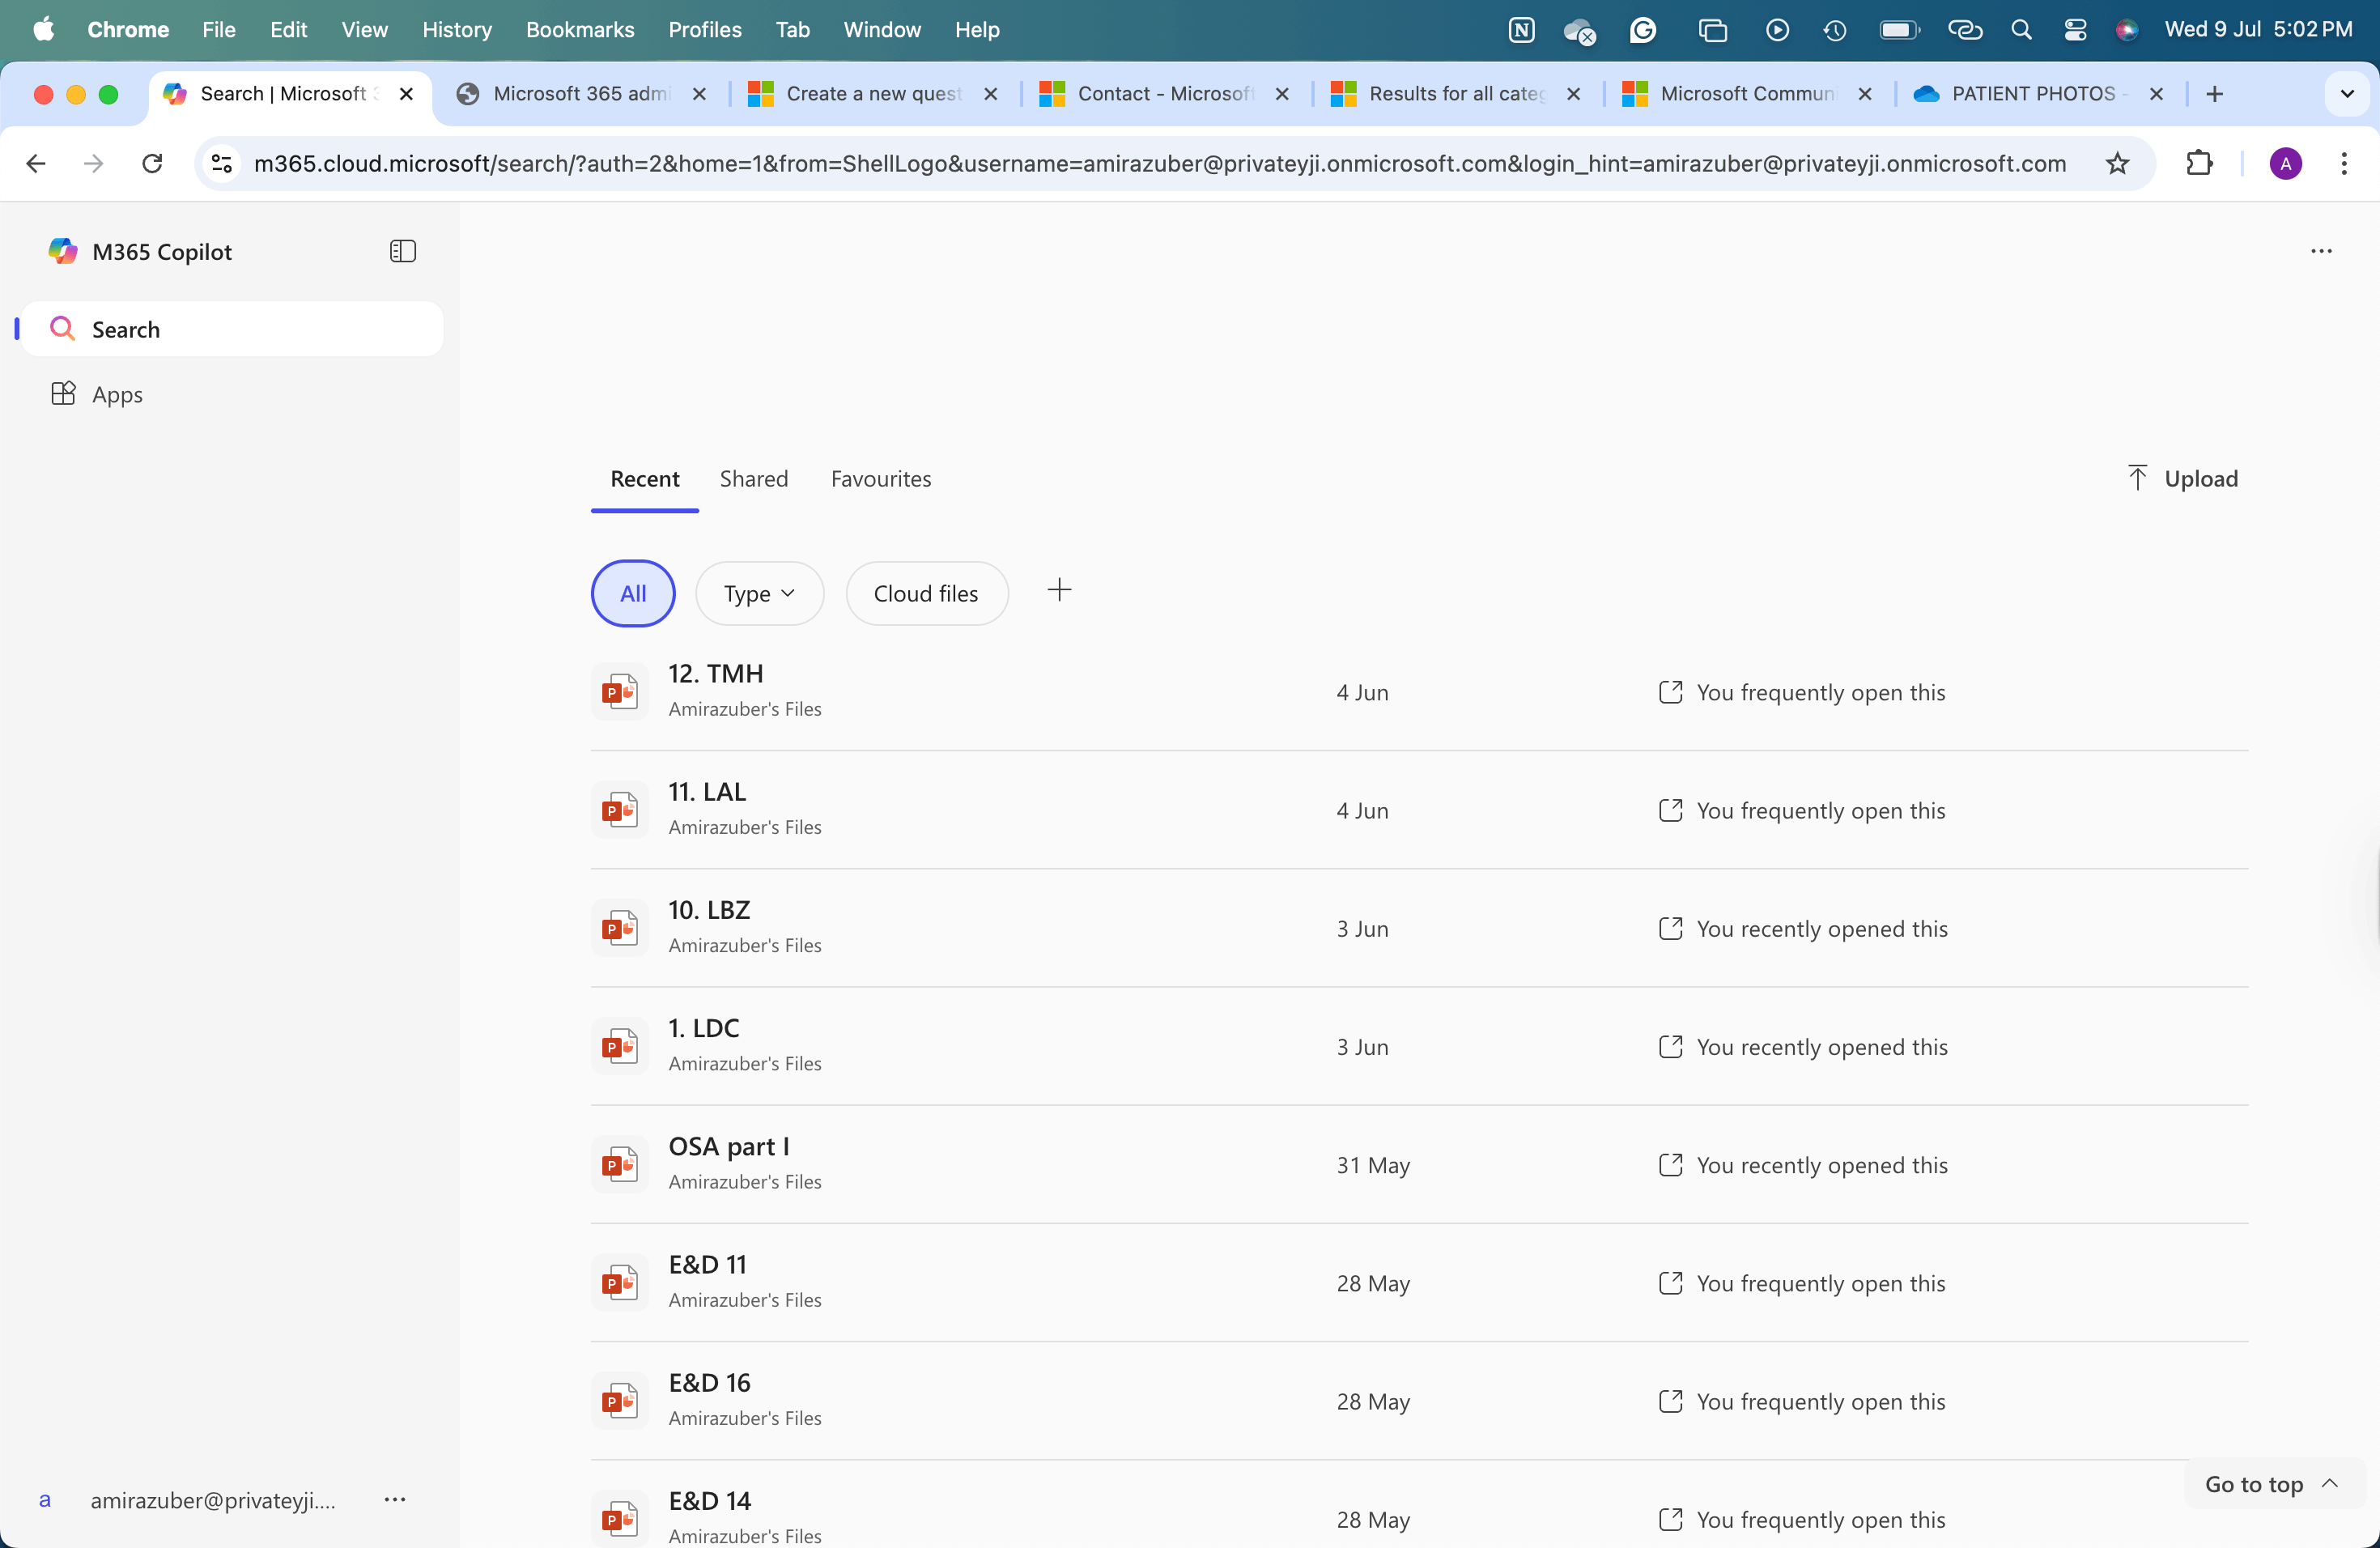Open macOS Control Center icon

pyautogui.click(x=2075, y=30)
